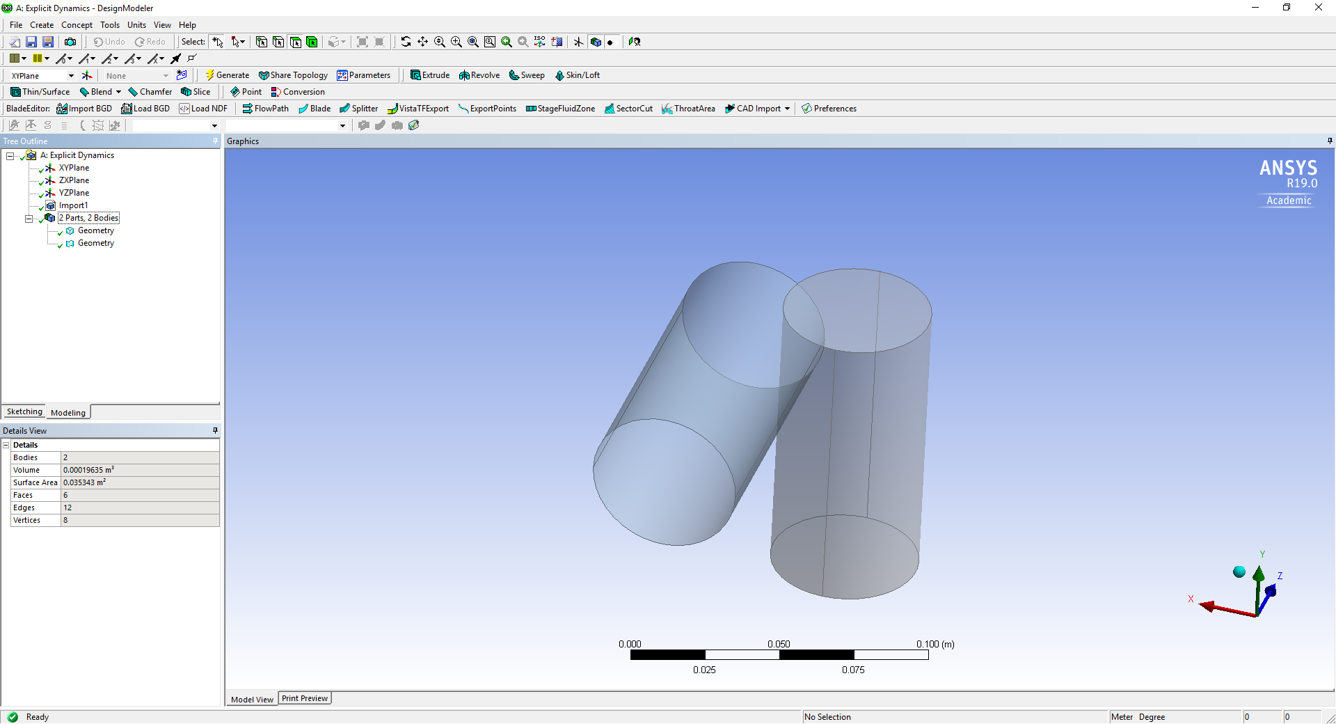Click the ExportPoints button
1336x724 pixels.
point(487,109)
